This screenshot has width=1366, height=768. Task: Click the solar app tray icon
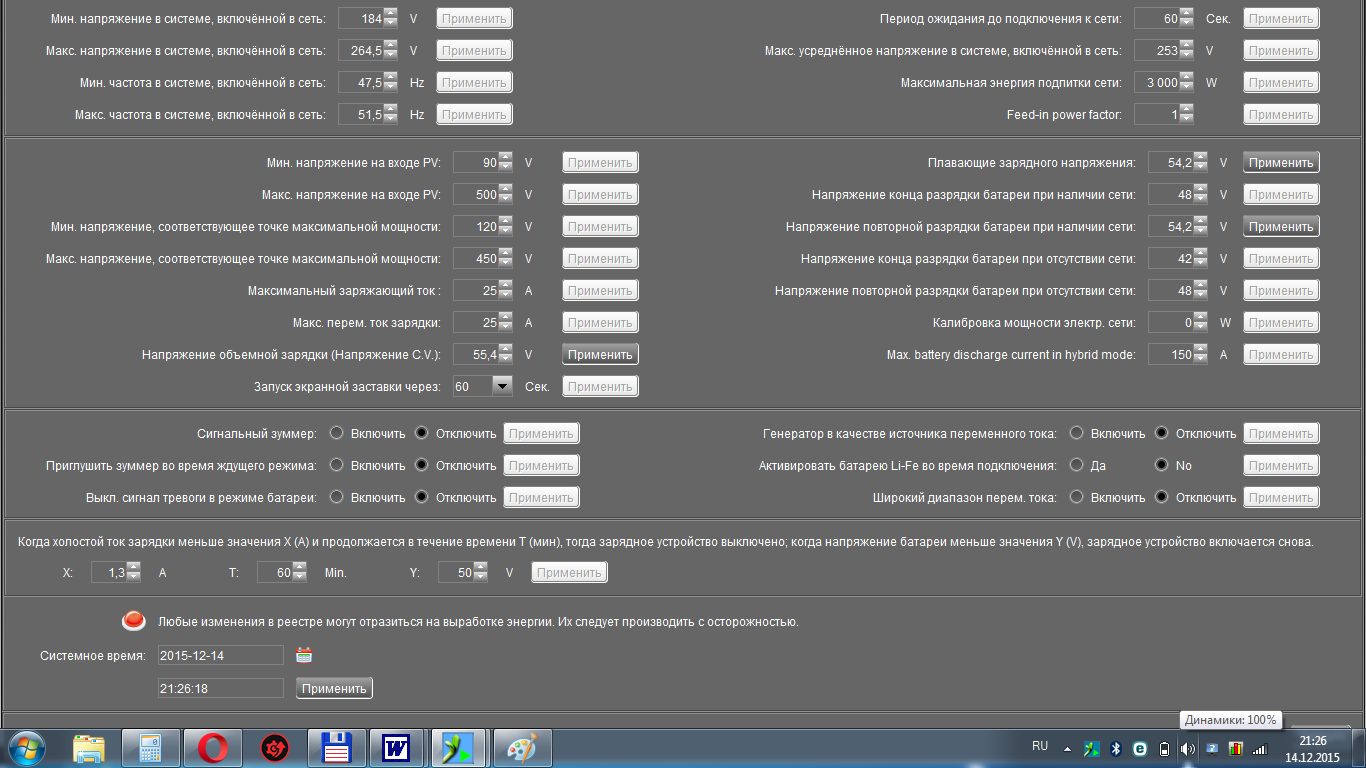click(x=1093, y=748)
